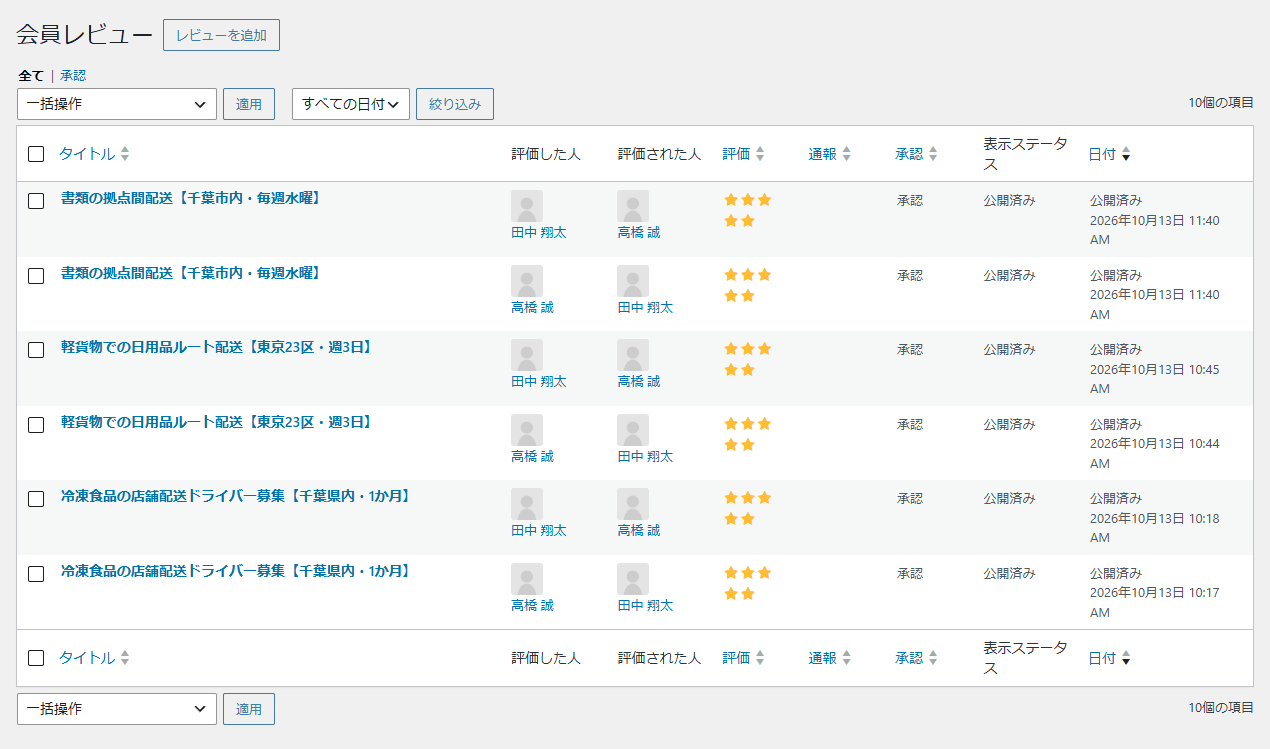Select checkbox of 軽貨物 row dated 10:45 AM
The height and width of the screenshot is (749, 1270).
point(36,350)
